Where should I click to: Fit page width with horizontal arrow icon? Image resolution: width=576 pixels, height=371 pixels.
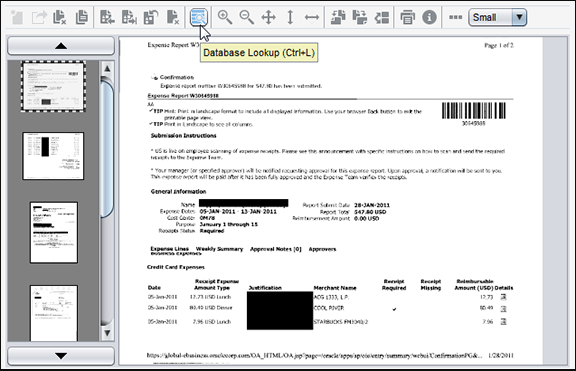click(312, 17)
